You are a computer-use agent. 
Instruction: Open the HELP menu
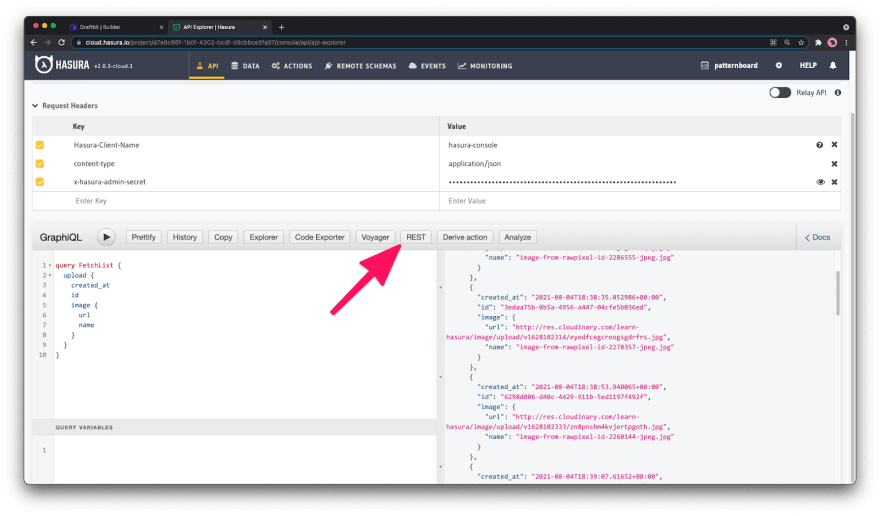pyautogui.click(x=808, y=66)
